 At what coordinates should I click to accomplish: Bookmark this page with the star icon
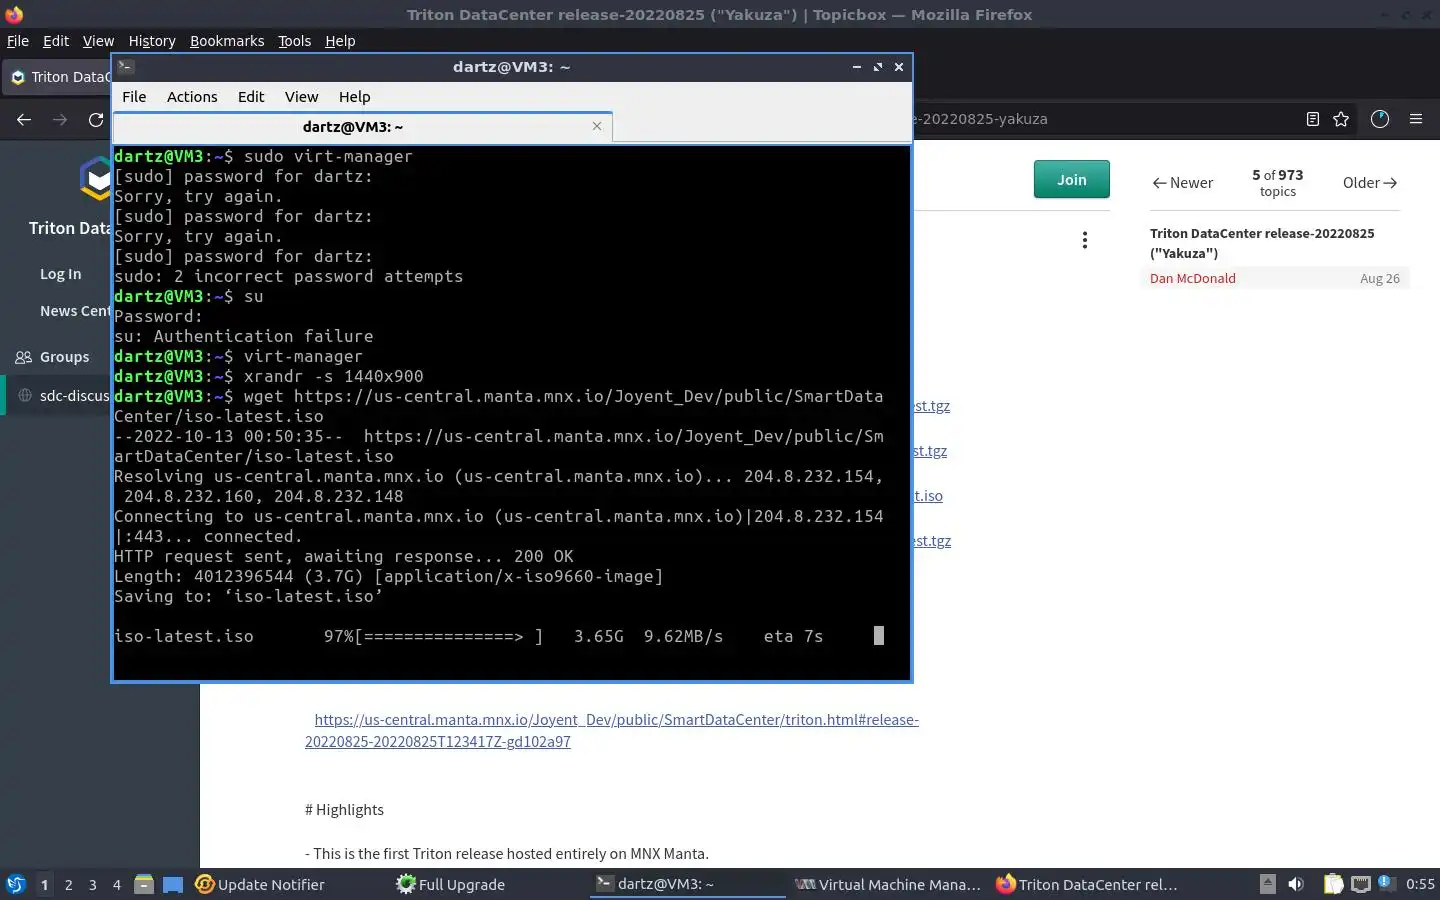[x=1341, y=119]
